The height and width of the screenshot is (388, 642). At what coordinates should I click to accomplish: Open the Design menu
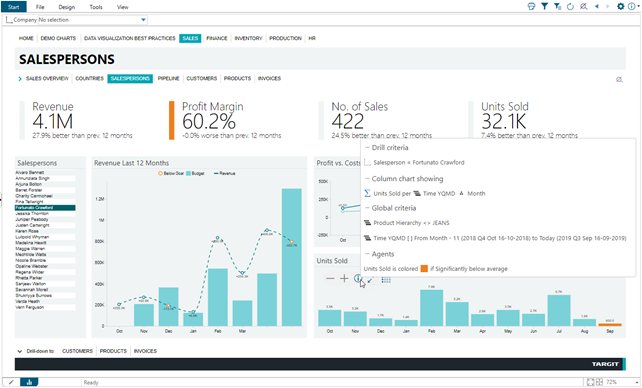tap(66, 7)
